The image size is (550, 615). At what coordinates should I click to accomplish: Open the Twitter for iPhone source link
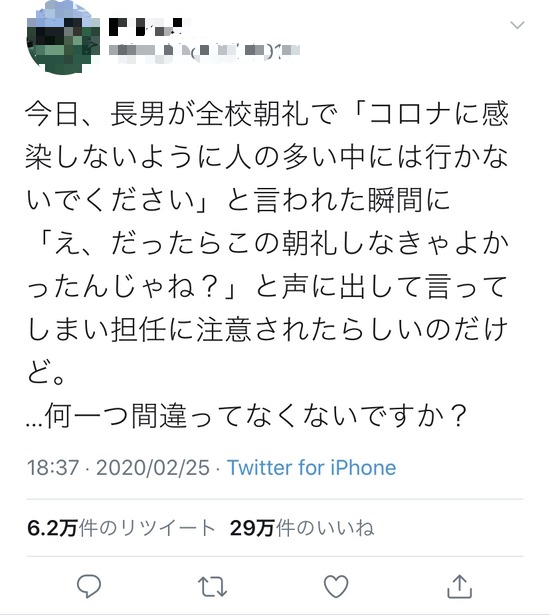(311, 468)
